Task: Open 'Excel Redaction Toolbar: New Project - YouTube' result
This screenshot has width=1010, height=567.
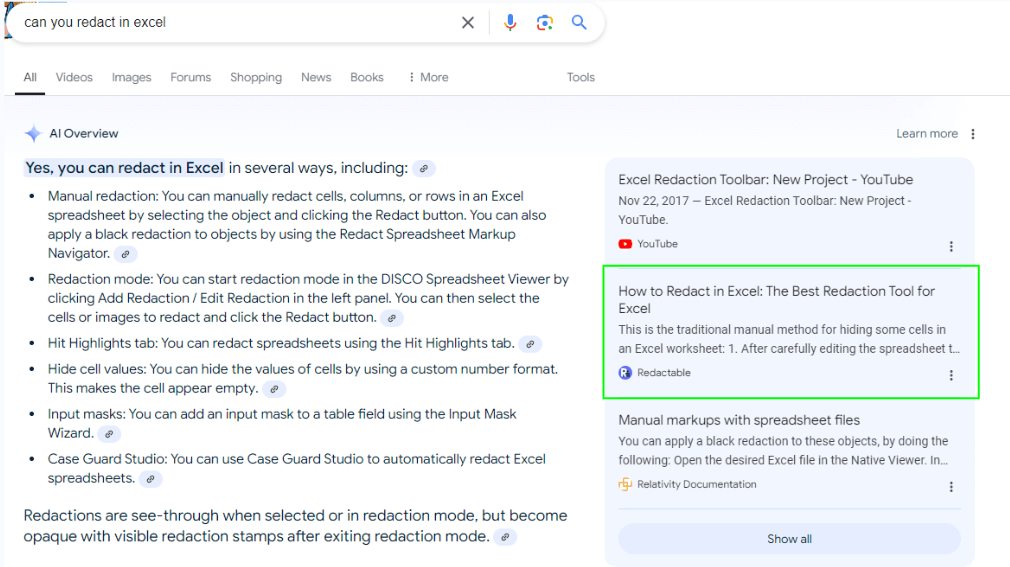Action: pyautogui.click(x=765, y=180)
